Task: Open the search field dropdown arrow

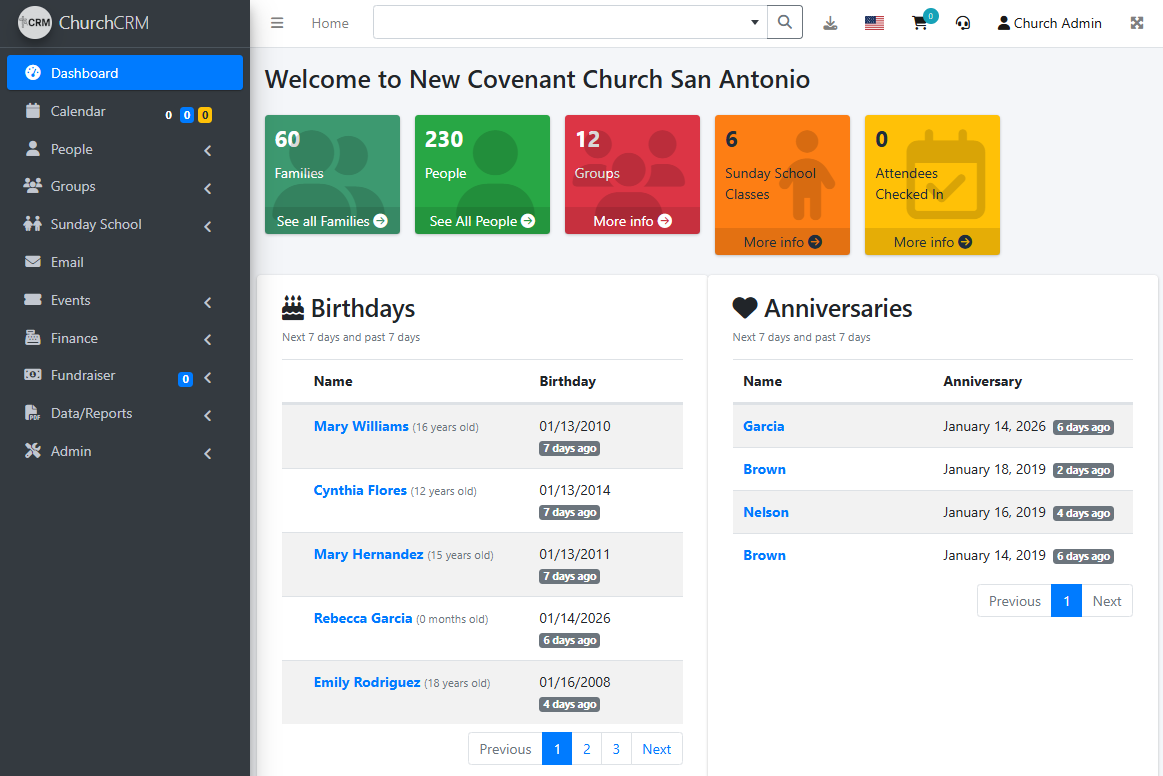Action: tap(753, 21)
